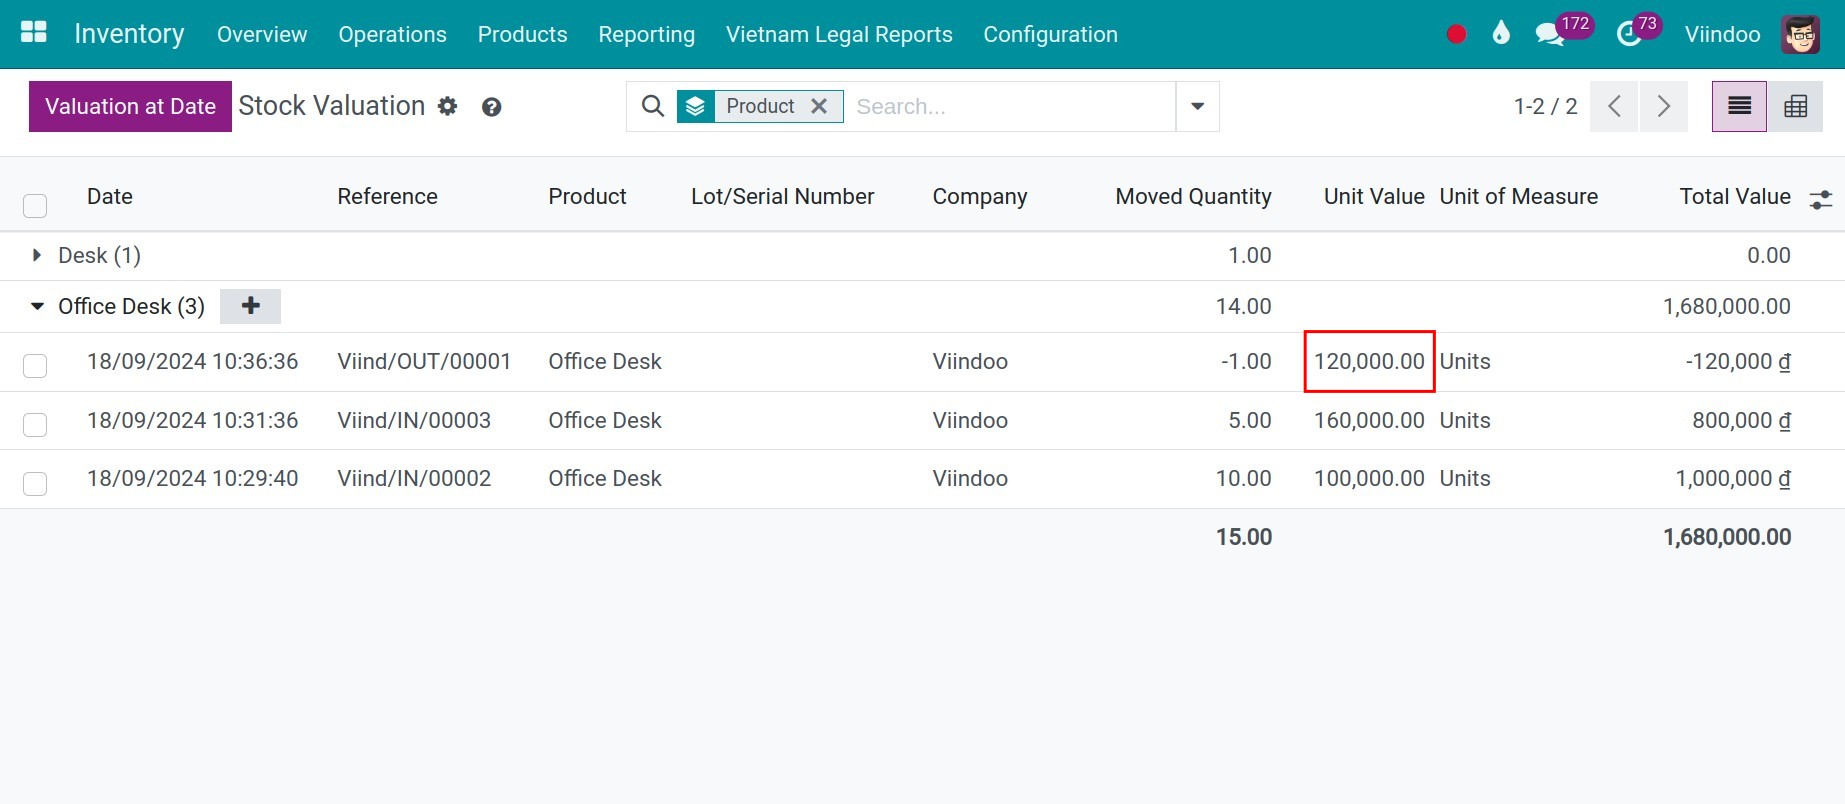Remove the Product group-by filter

click(x=819, y=106)
